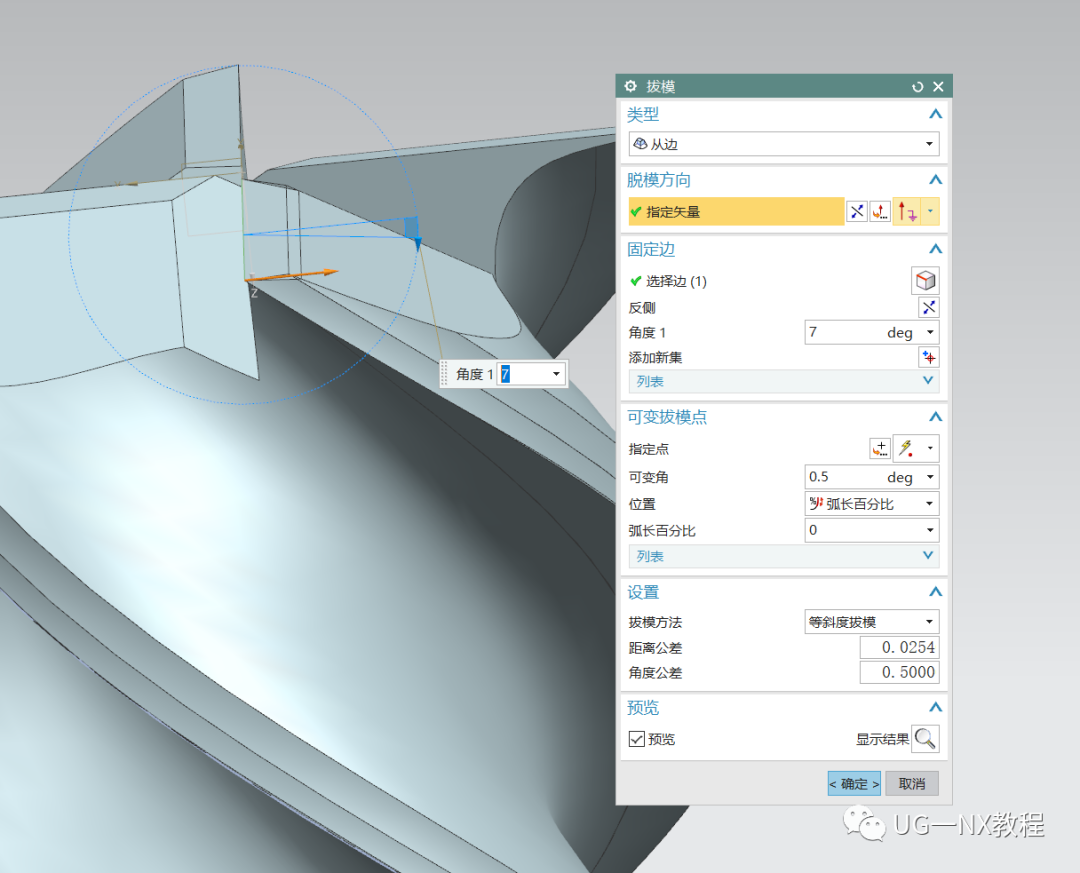Open the 拔模方法 等斜度拔模 dropdown

tap(872, 622)
